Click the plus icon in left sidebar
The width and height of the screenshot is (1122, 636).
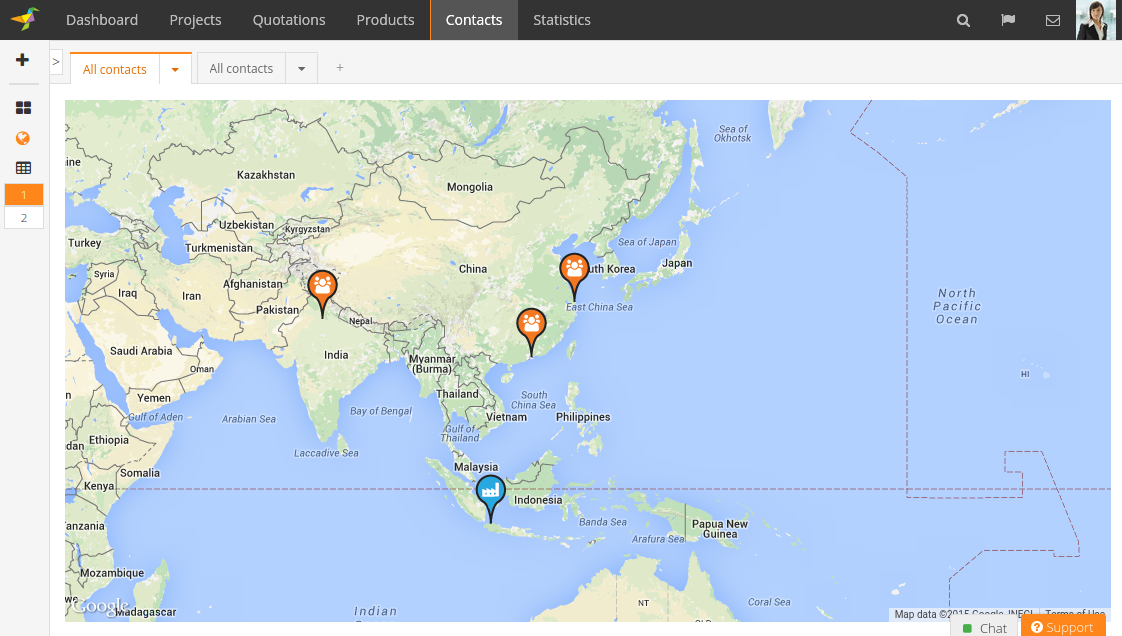[x=23, y=60]
